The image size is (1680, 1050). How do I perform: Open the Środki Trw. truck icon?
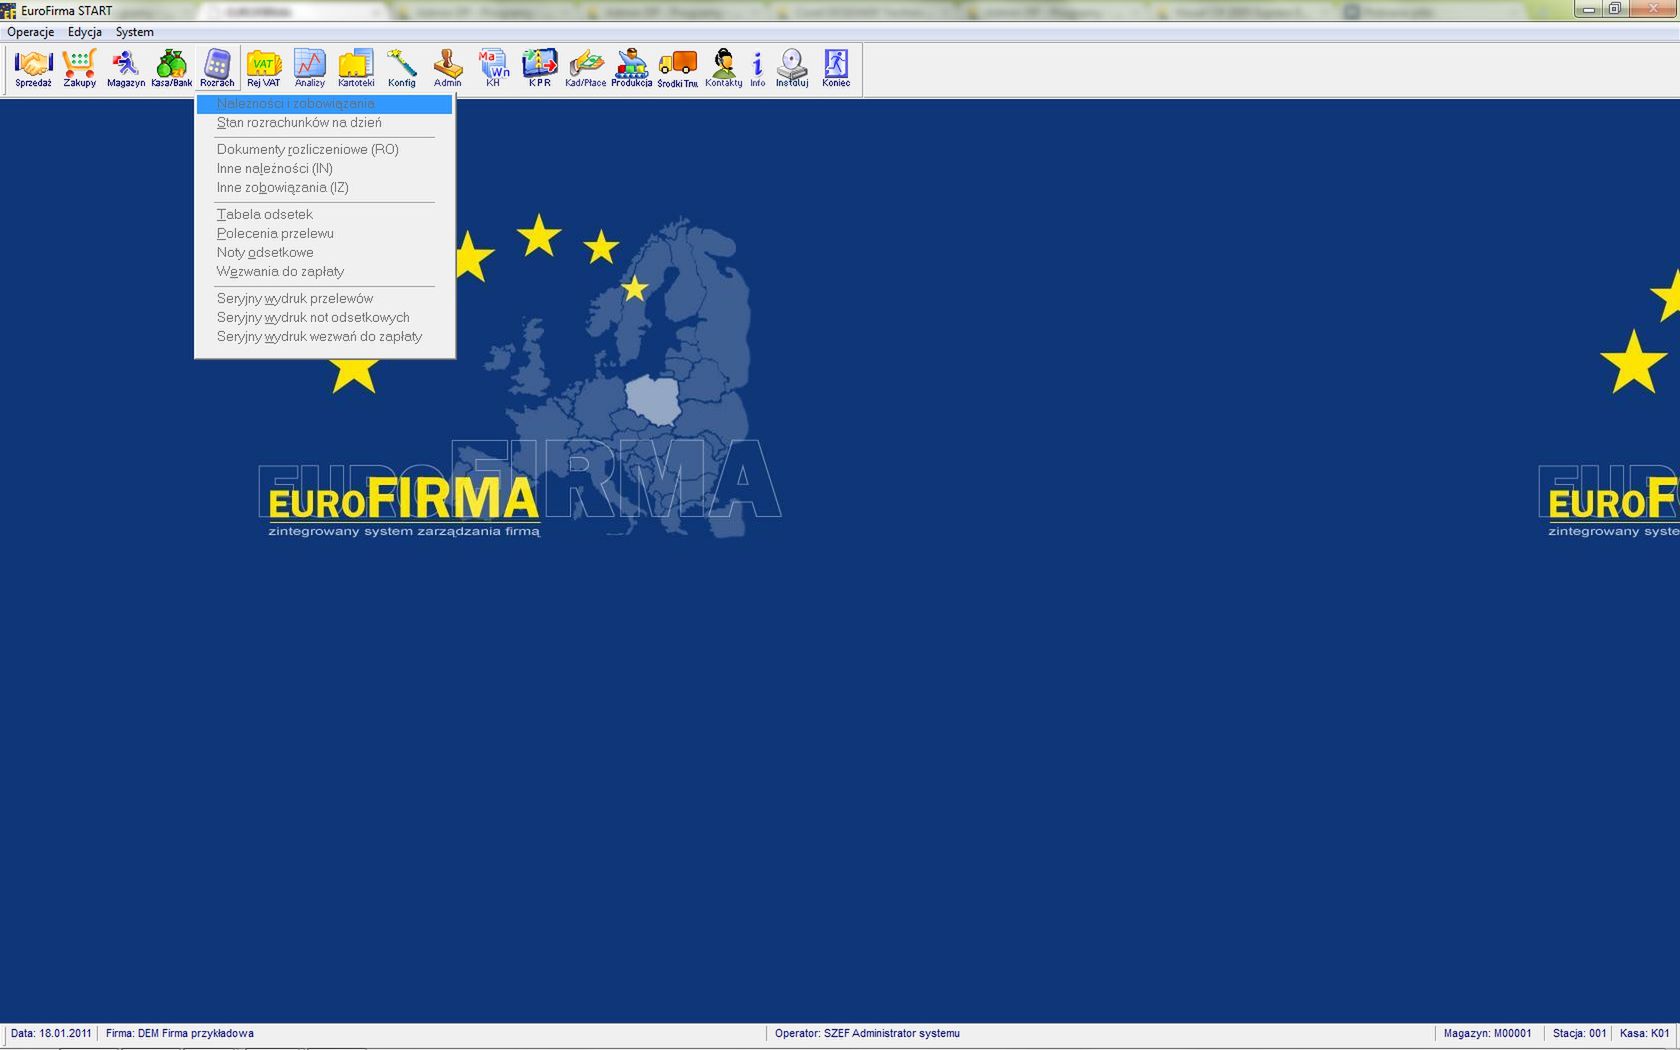pos(678,69)
